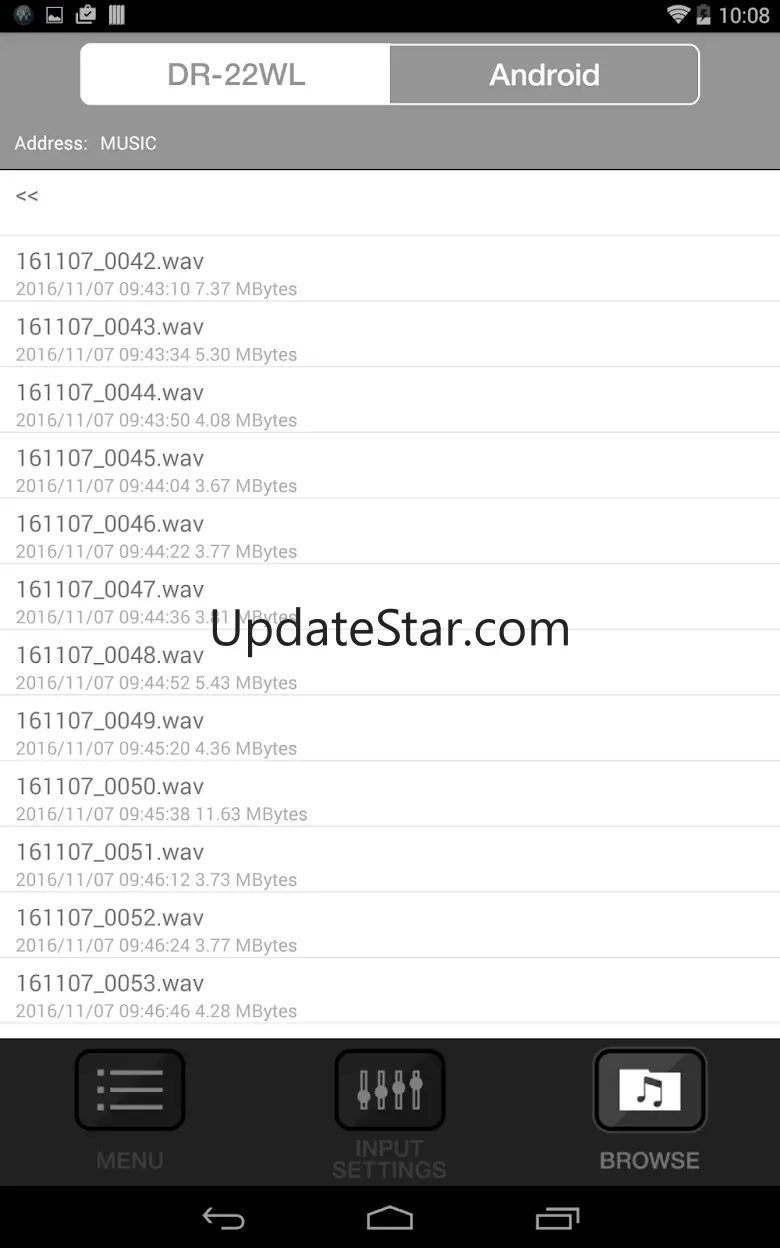780x1248 pixels.
Task: Tap the Wi-Fi status bar icon
Action: click(679, 15)
